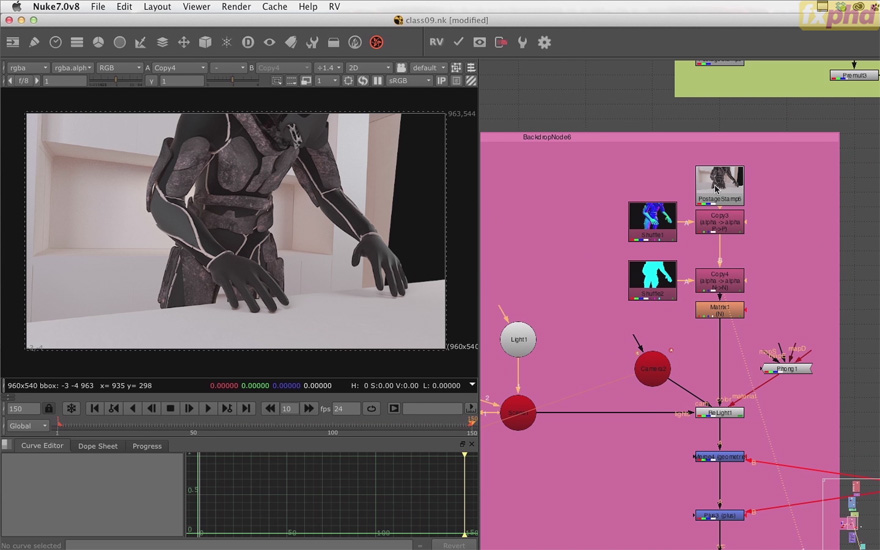Viewport: 880px width, 550px height.
Task: Toggle the viewer clipping warning stripes
Action: coord(471,81)
